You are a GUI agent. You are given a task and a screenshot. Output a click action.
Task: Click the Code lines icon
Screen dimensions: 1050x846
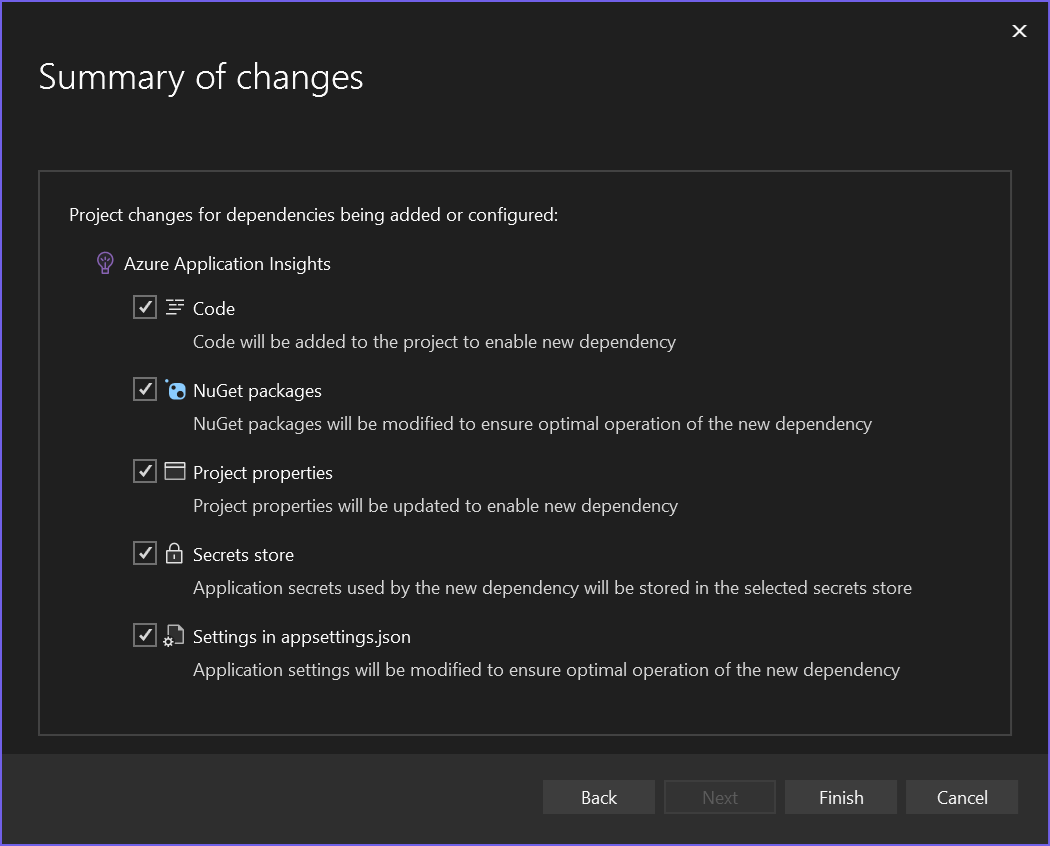click(175, 307)
